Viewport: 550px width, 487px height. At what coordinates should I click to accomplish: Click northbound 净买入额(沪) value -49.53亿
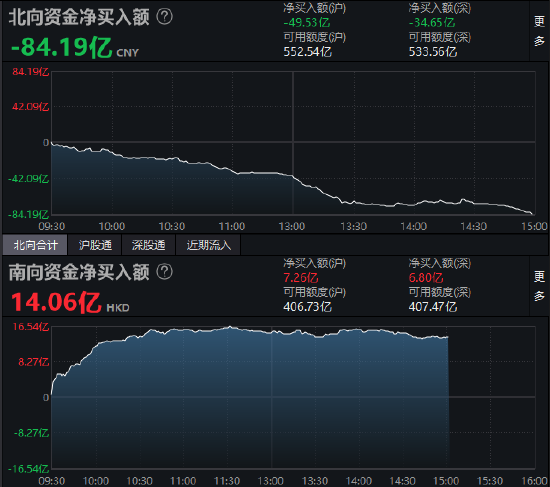307,23
